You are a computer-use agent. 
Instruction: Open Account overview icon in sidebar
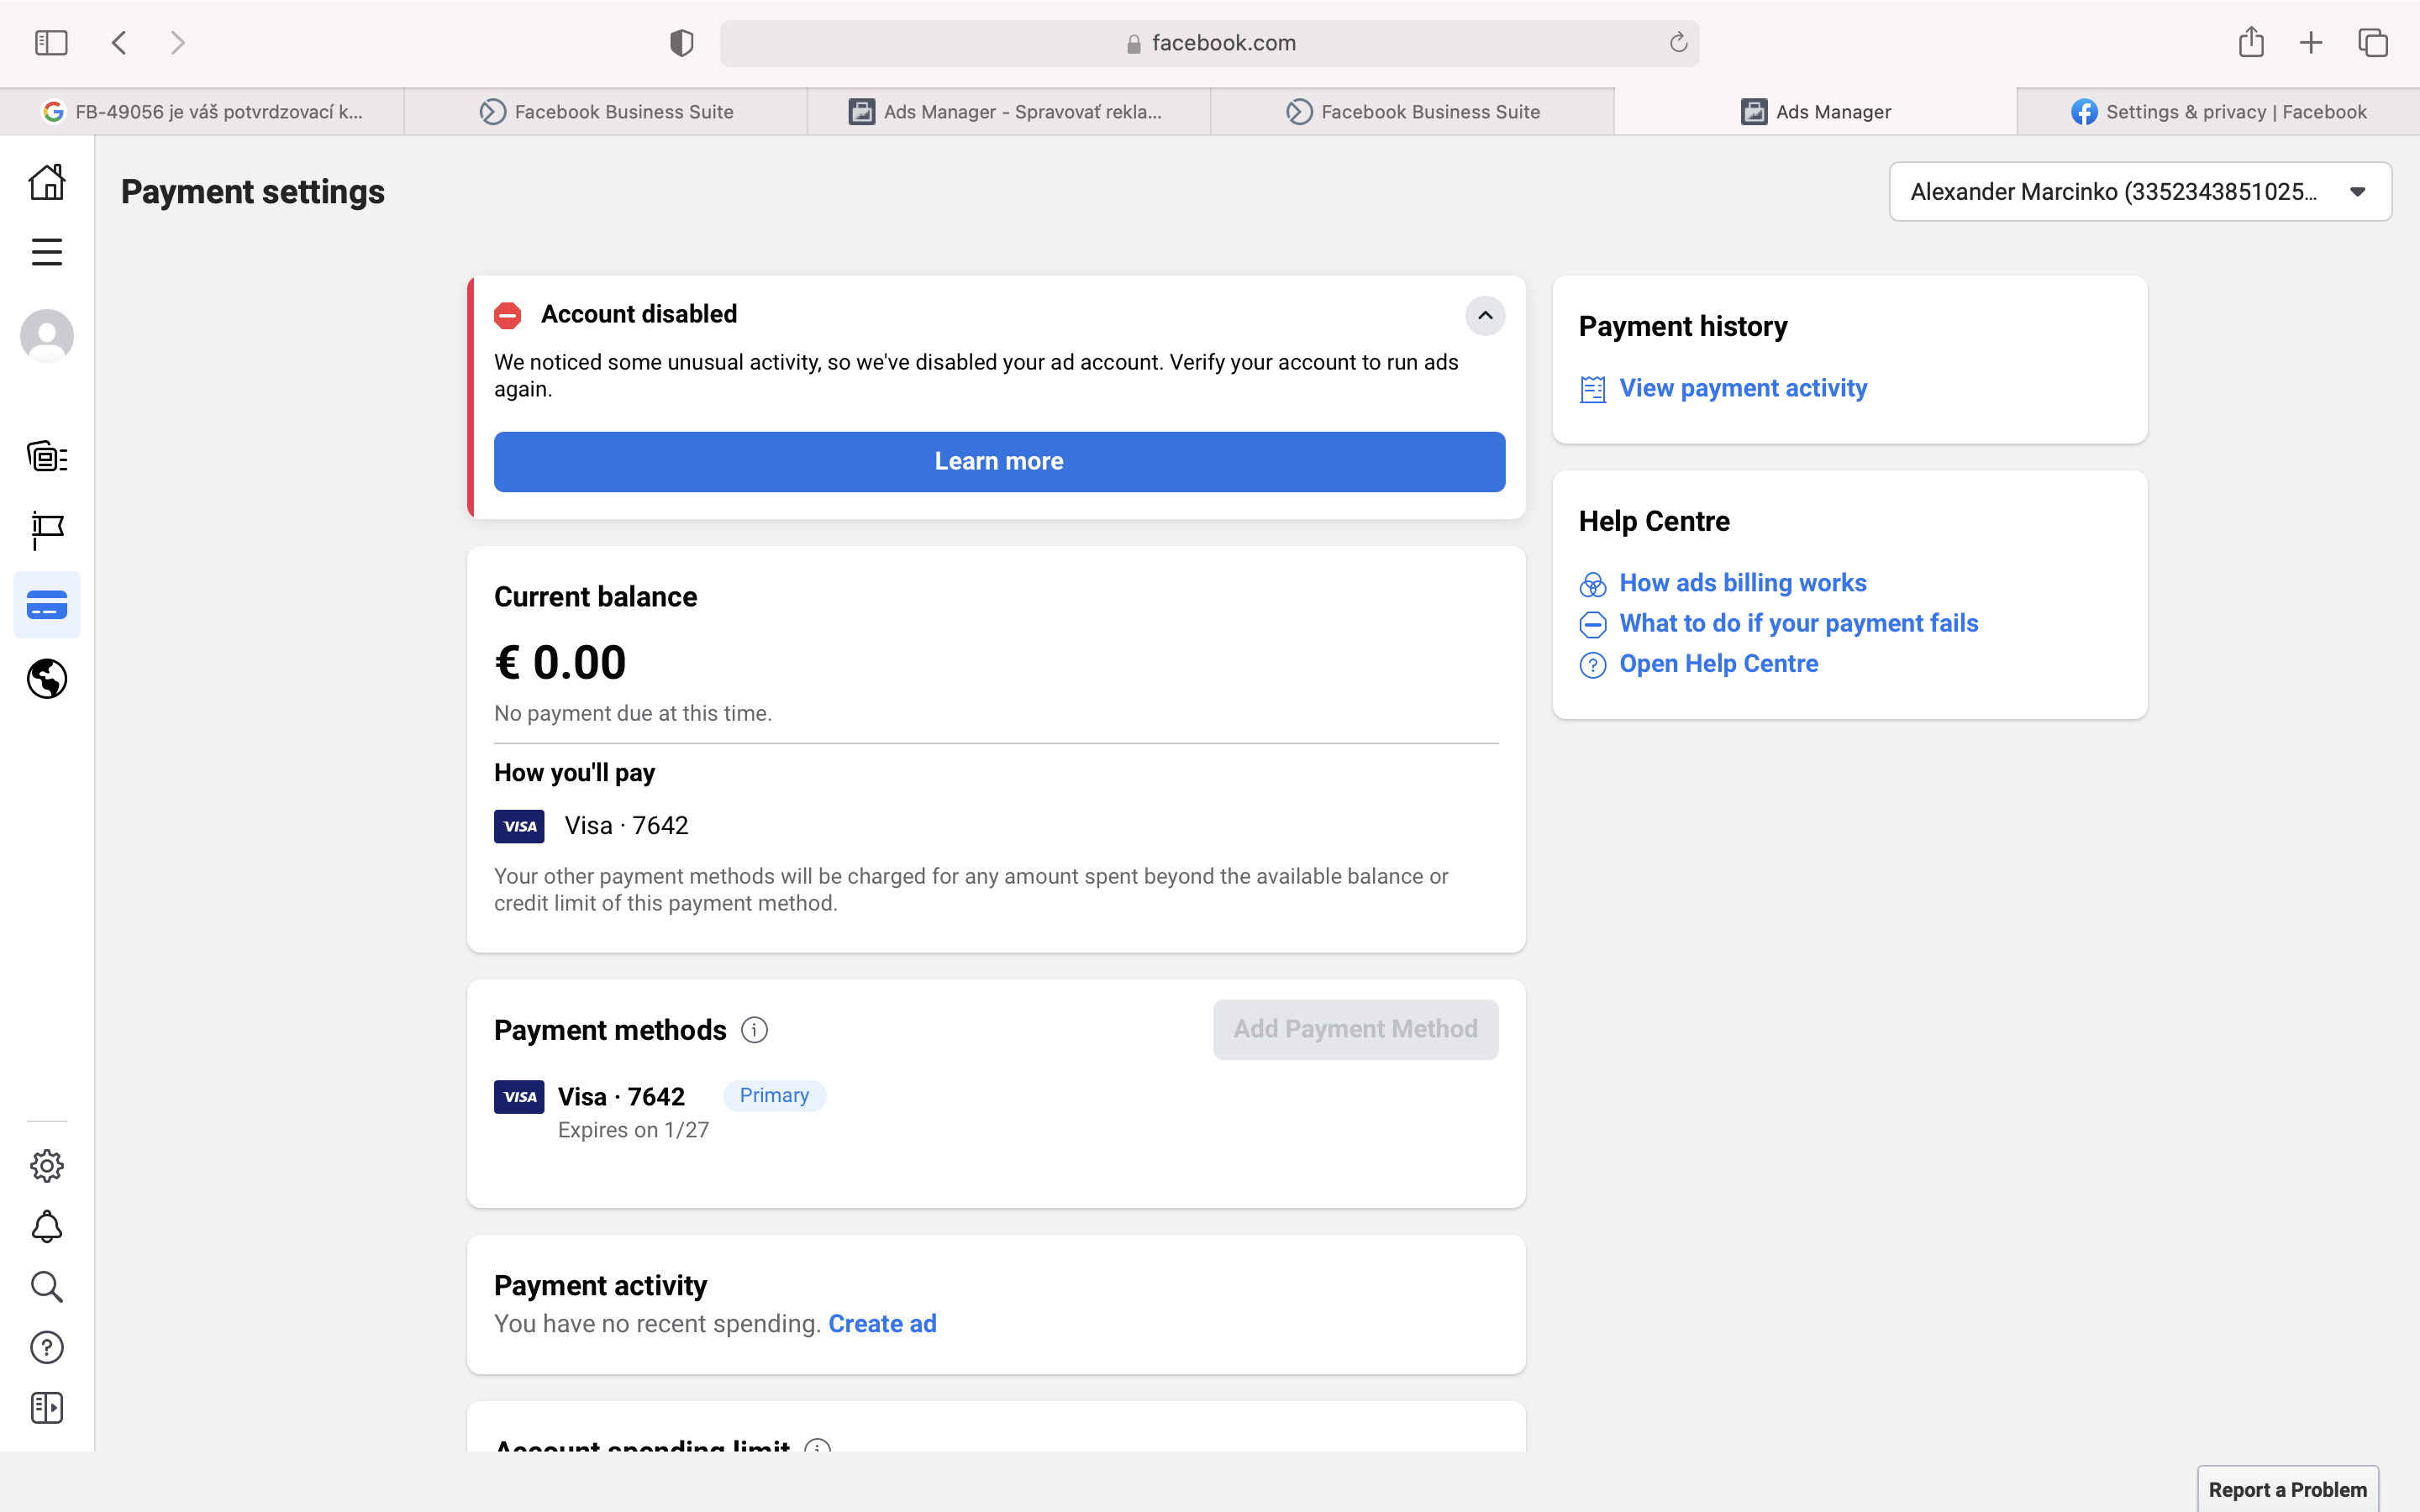[47, 457]
